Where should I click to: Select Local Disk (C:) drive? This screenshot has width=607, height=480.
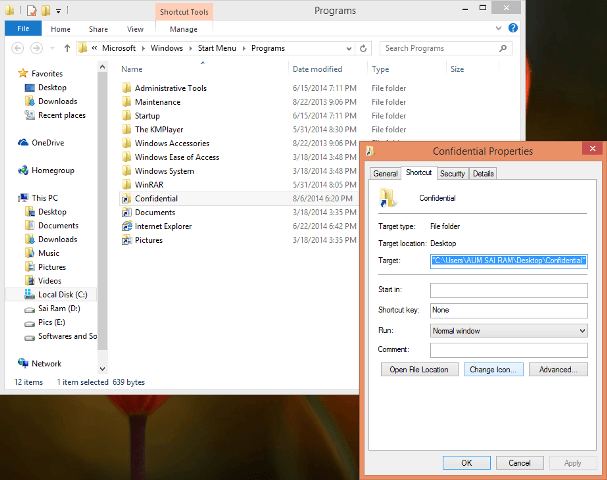(62, 295)
